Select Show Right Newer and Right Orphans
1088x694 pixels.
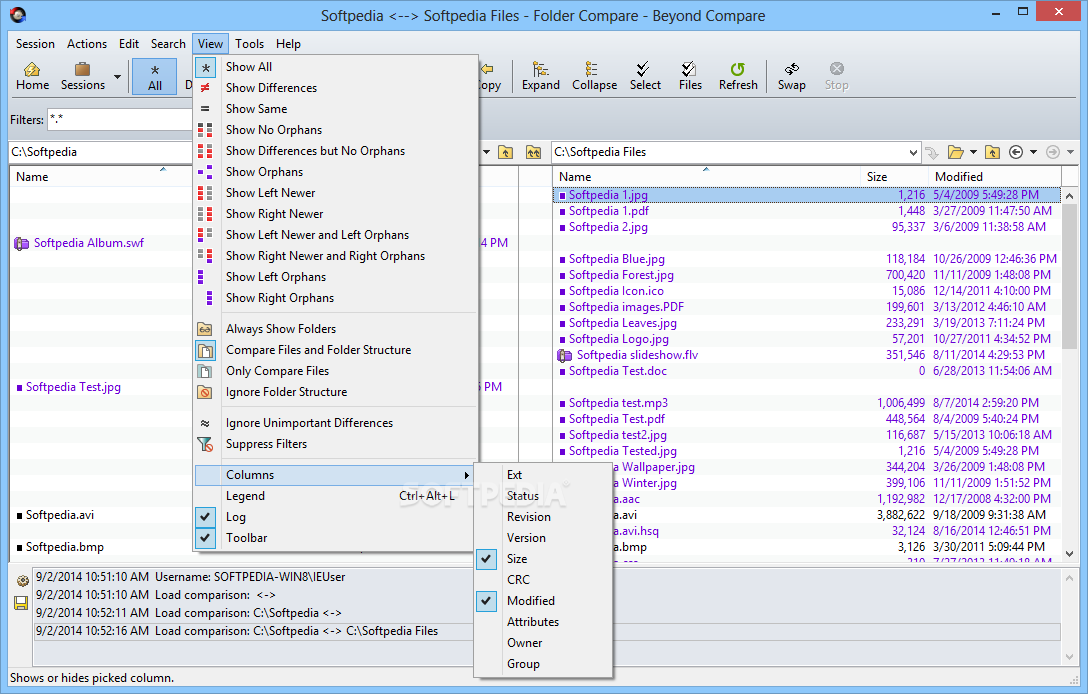(x=336, y=255)
